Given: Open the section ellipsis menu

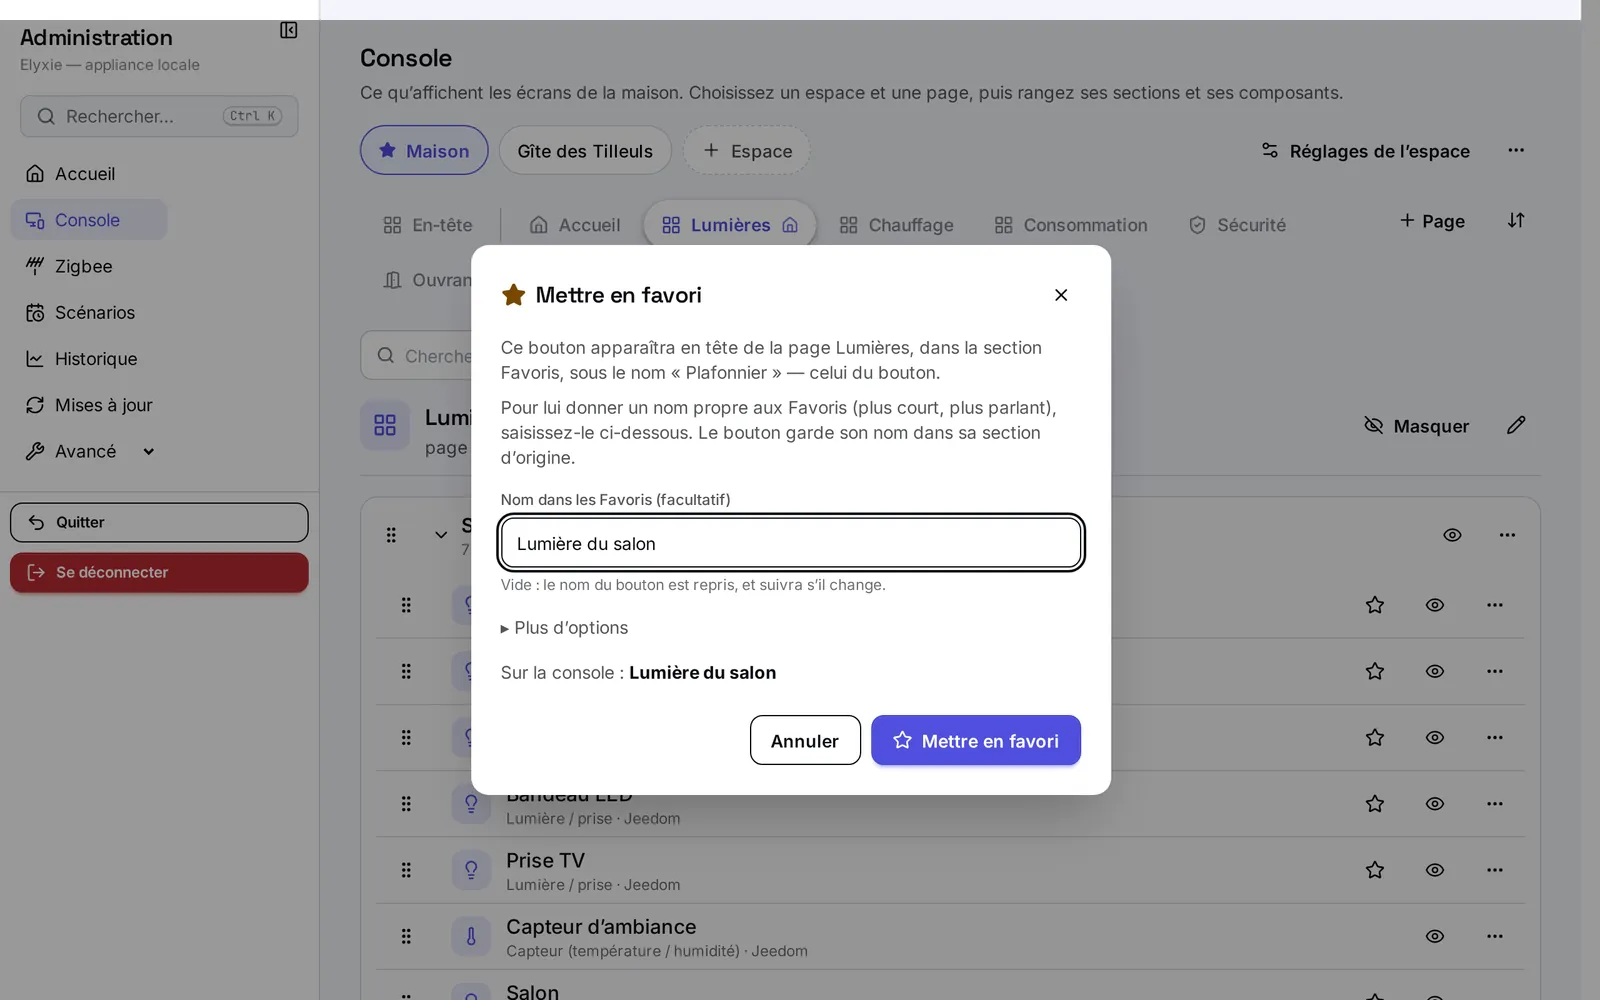Looking at the screenshot, I should (1507, 535).
